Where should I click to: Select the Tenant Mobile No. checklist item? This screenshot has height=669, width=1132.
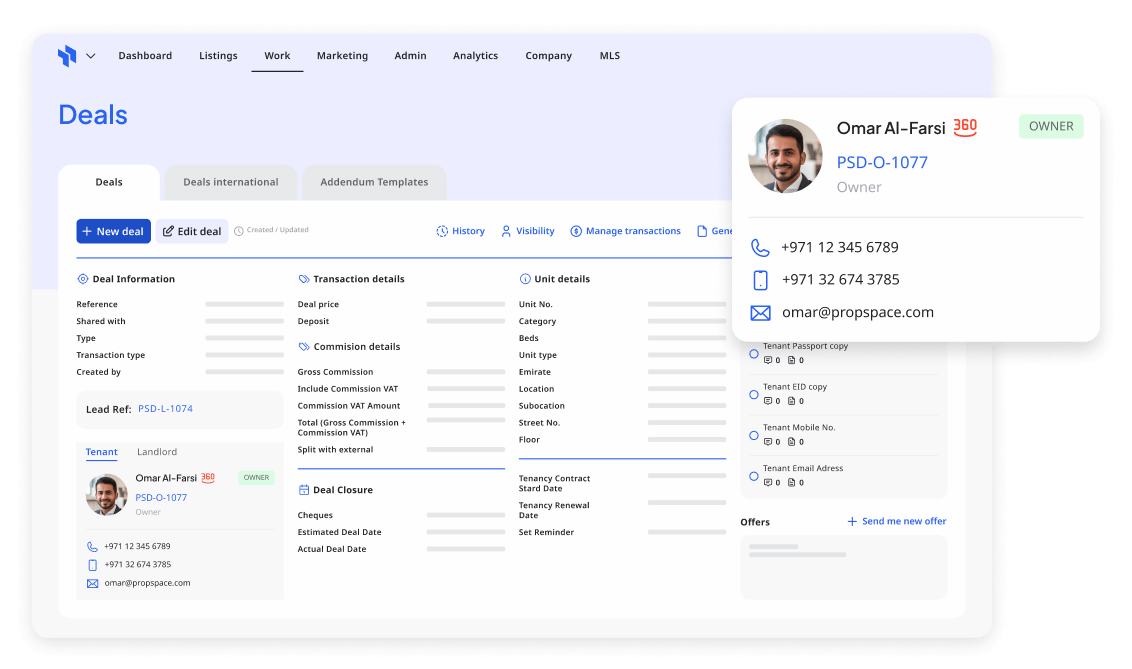click(x=753, y=435)
